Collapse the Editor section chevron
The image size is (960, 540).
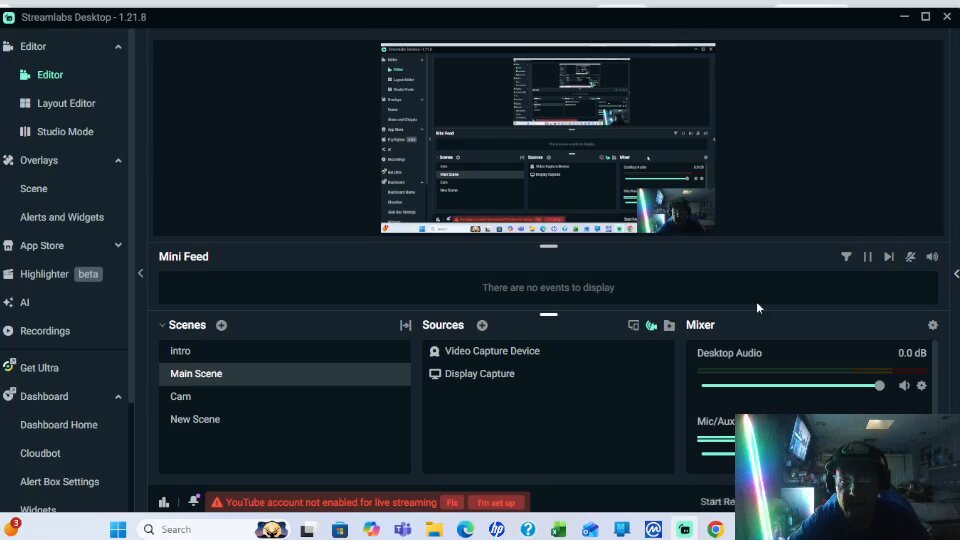tap(118, 47)
